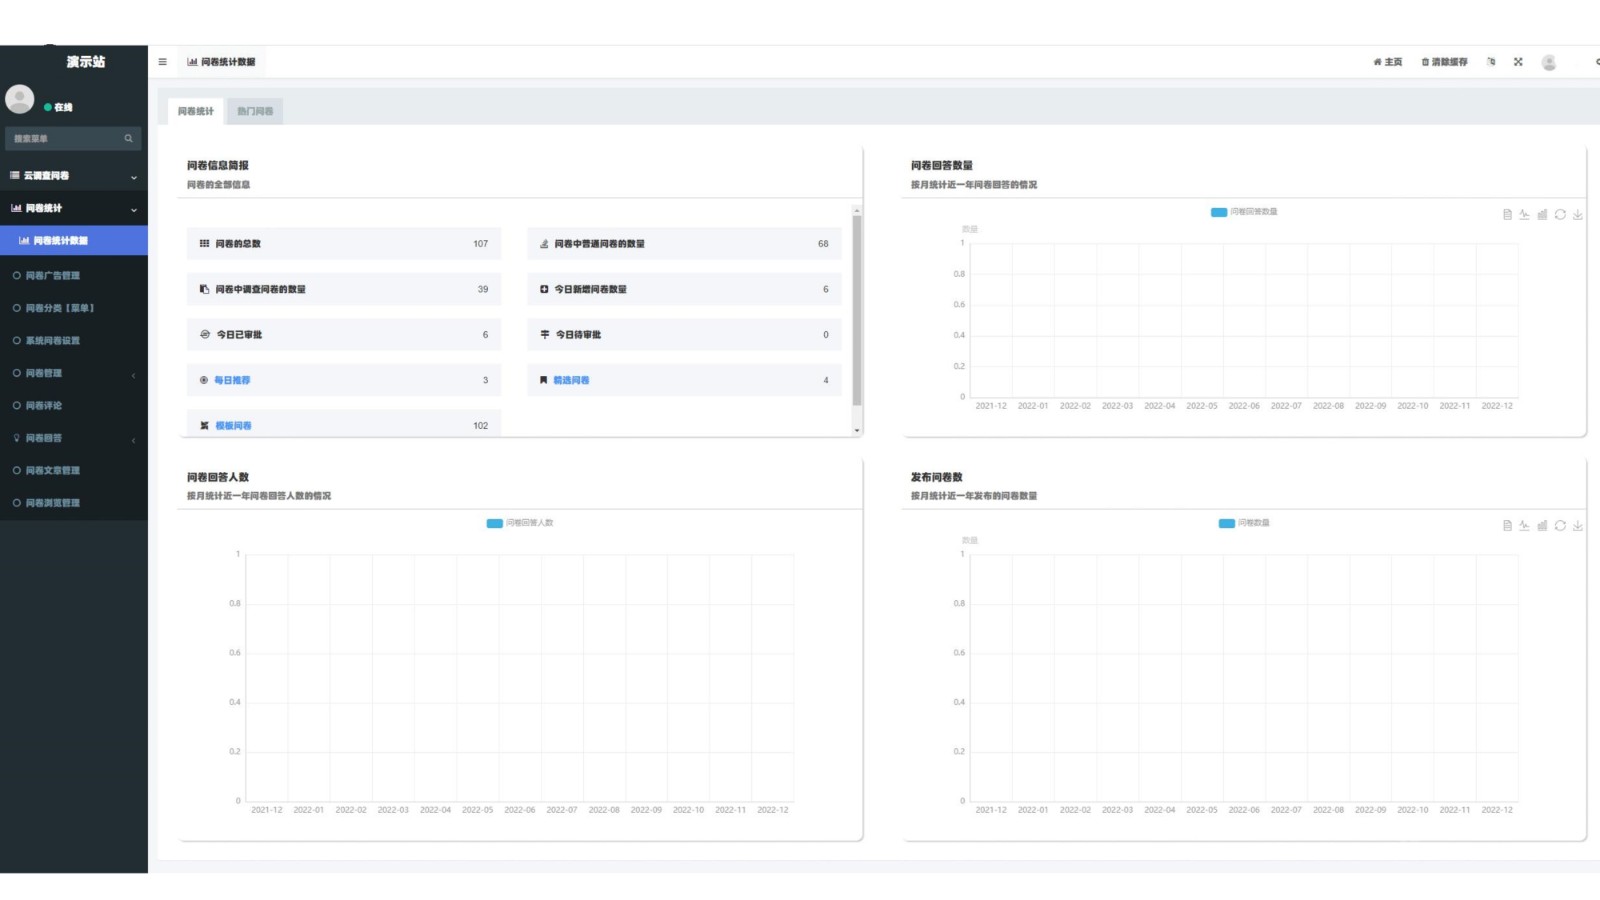The height and width of the screenshot is (900, 1600).
Task: Switch to the 问卷统计 tab
Action: [x=196, y=111]
